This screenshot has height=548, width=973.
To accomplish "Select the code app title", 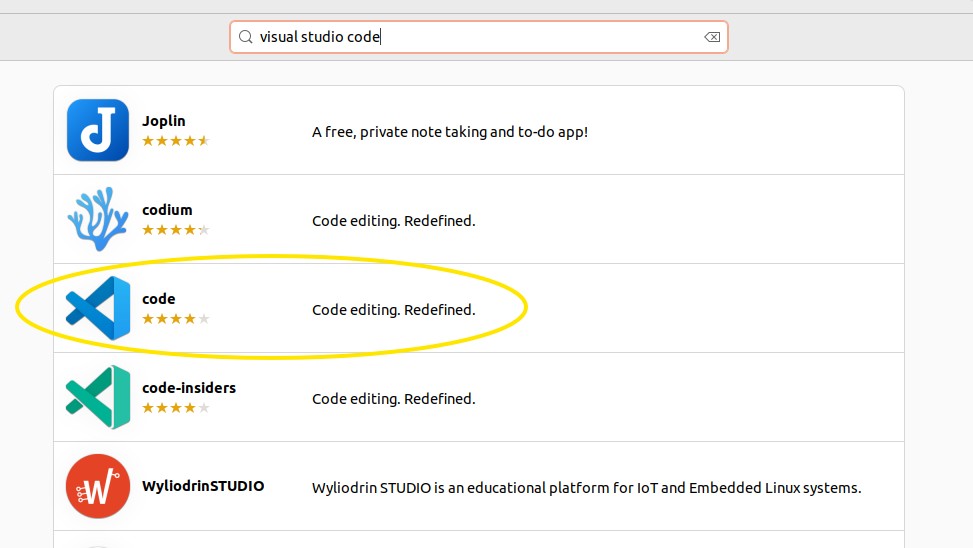I will click(159, 299).
